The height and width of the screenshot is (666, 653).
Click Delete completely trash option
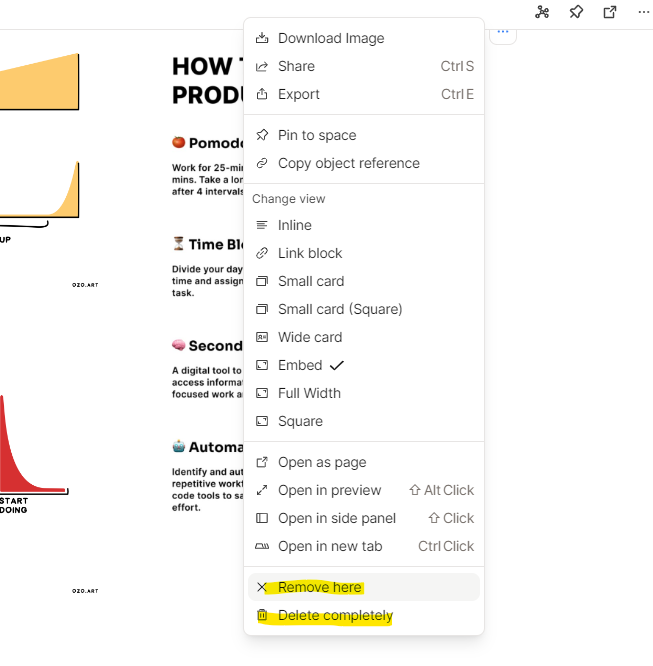335,615
